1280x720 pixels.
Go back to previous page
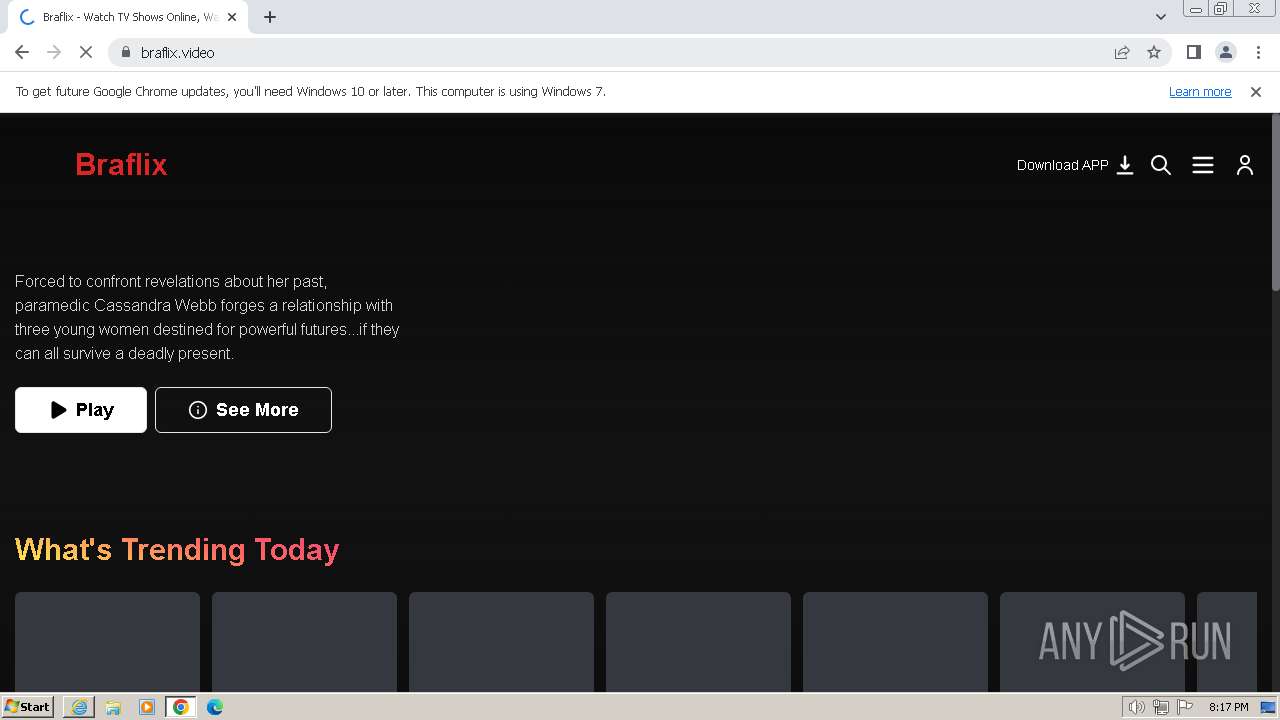(22, 52)
